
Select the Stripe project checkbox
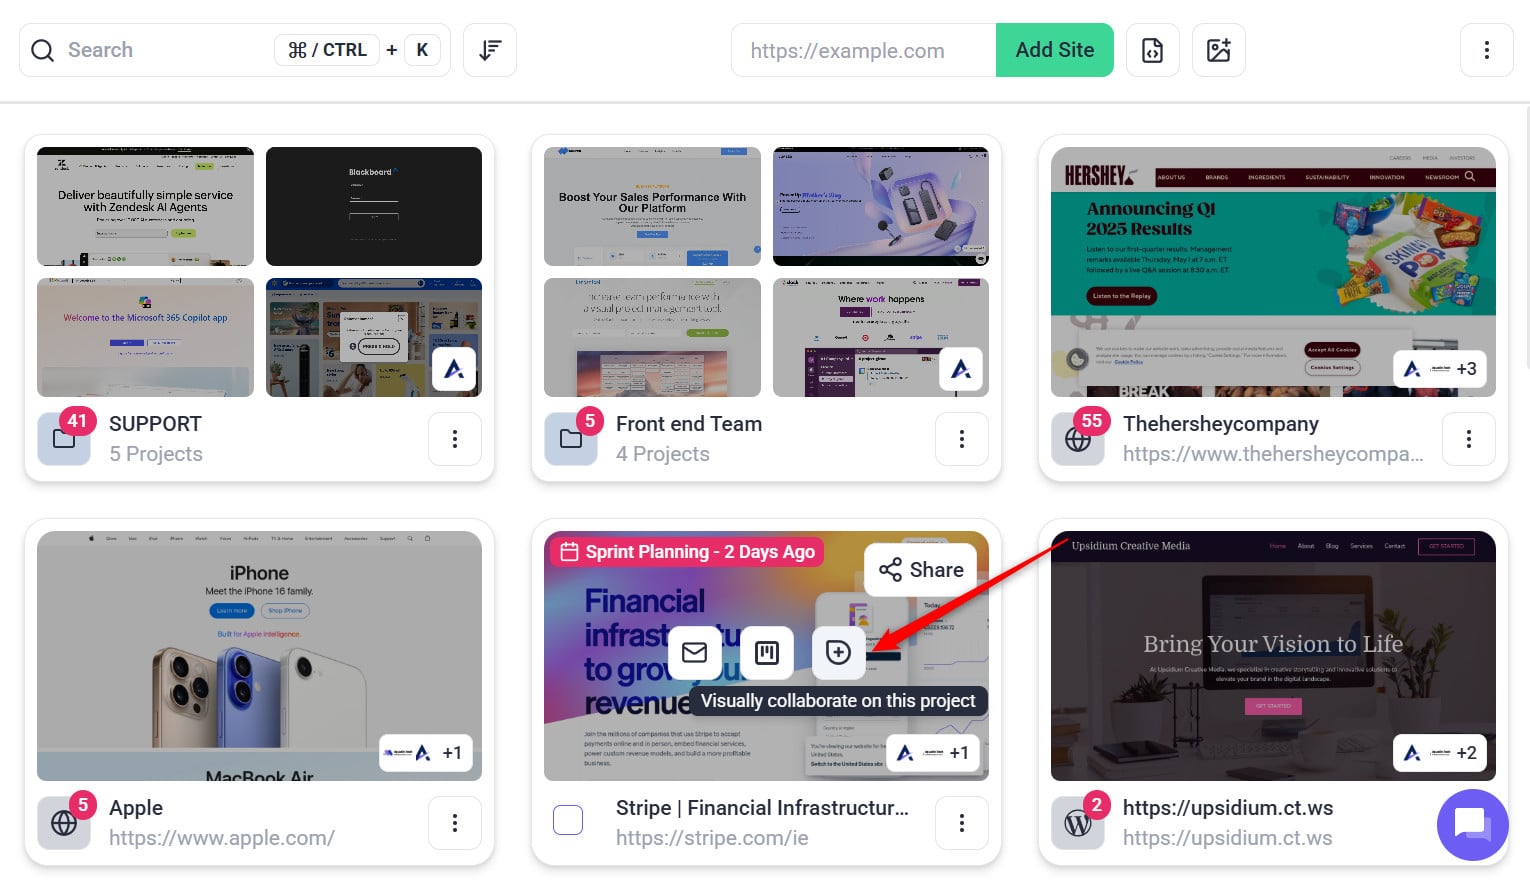point(568,820)
